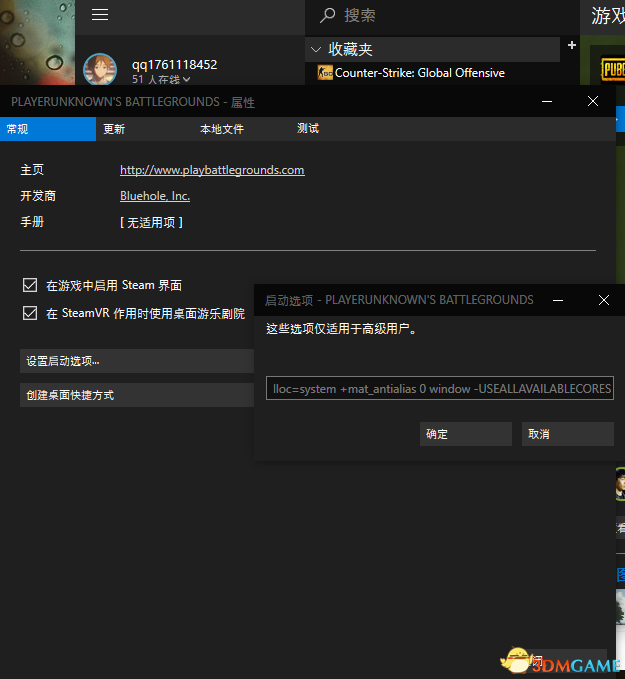This screenshot has height=679, width=625.
Task: Click the user avatar picture
Action: tap(100, 69)
